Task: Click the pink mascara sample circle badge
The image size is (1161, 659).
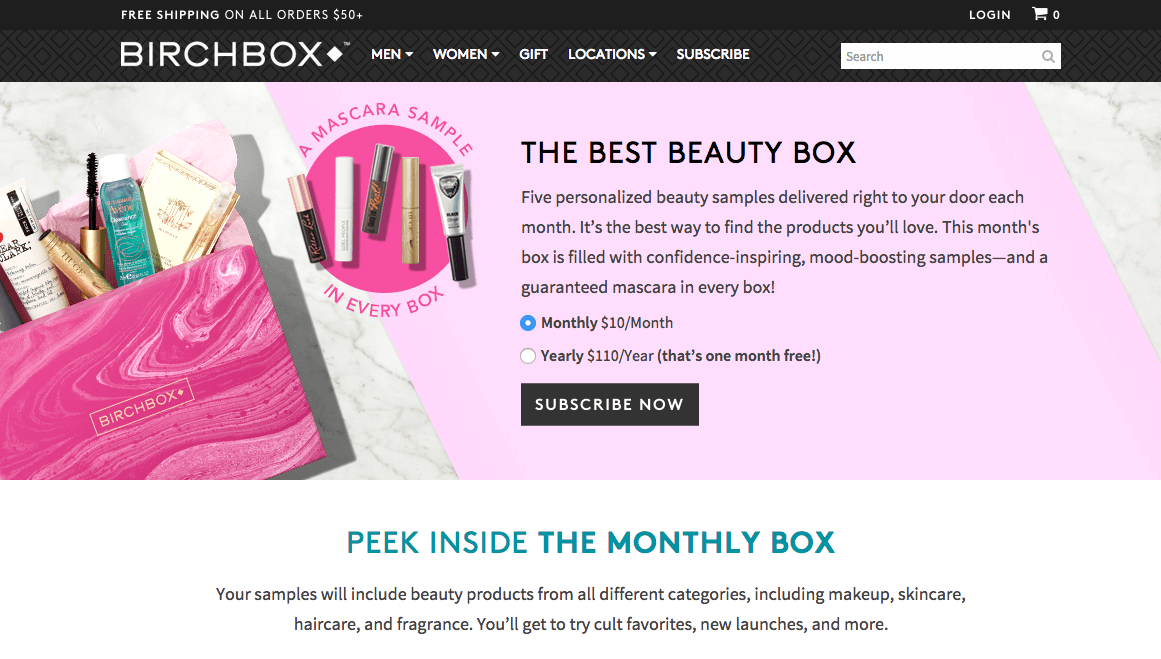Action: 383,208
